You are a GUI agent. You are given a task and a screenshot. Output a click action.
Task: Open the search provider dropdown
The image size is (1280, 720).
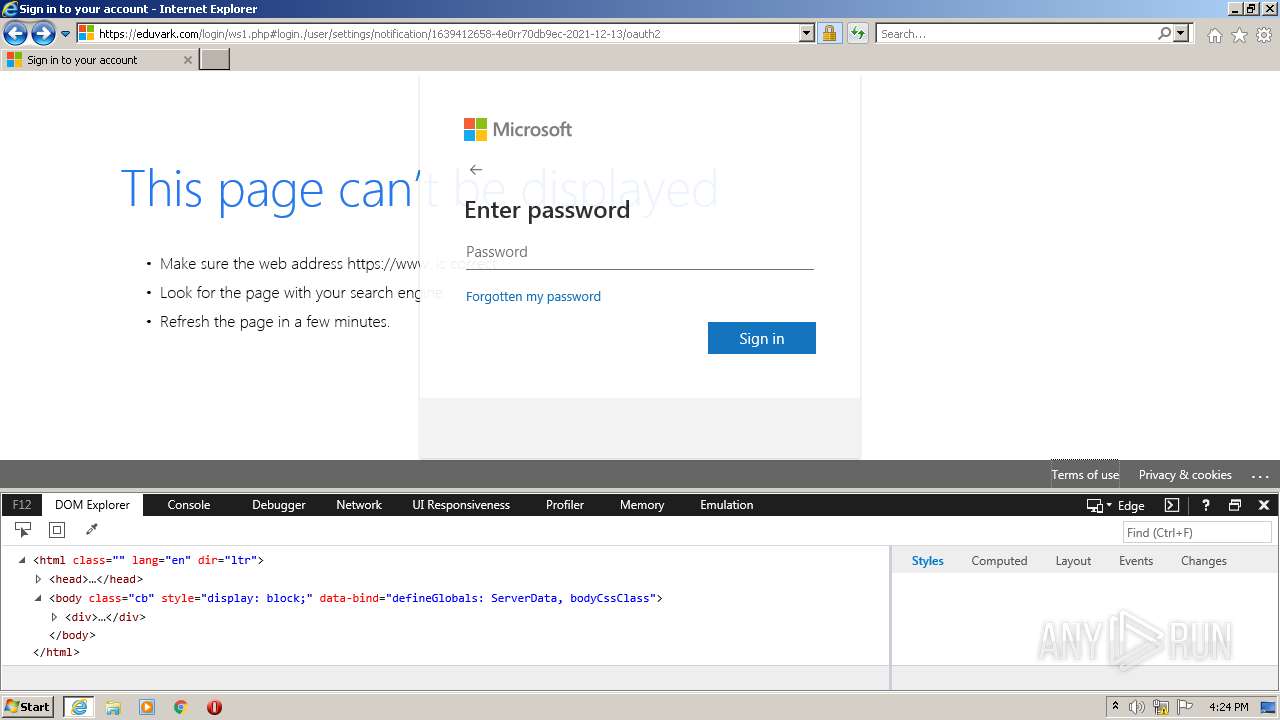(x=1182, y=34)
